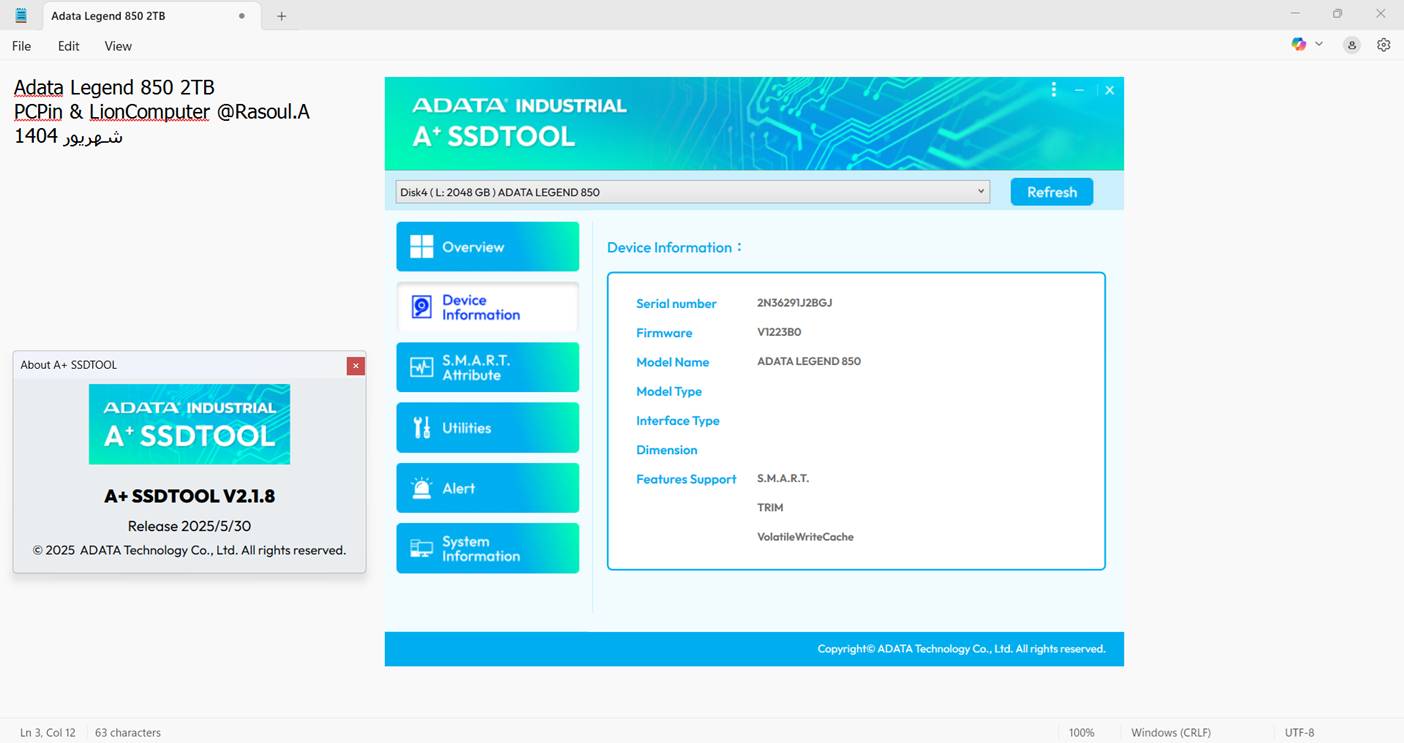
Task: Click the UTF-8 encoding indicator
Action: (x=1300, y=733)
